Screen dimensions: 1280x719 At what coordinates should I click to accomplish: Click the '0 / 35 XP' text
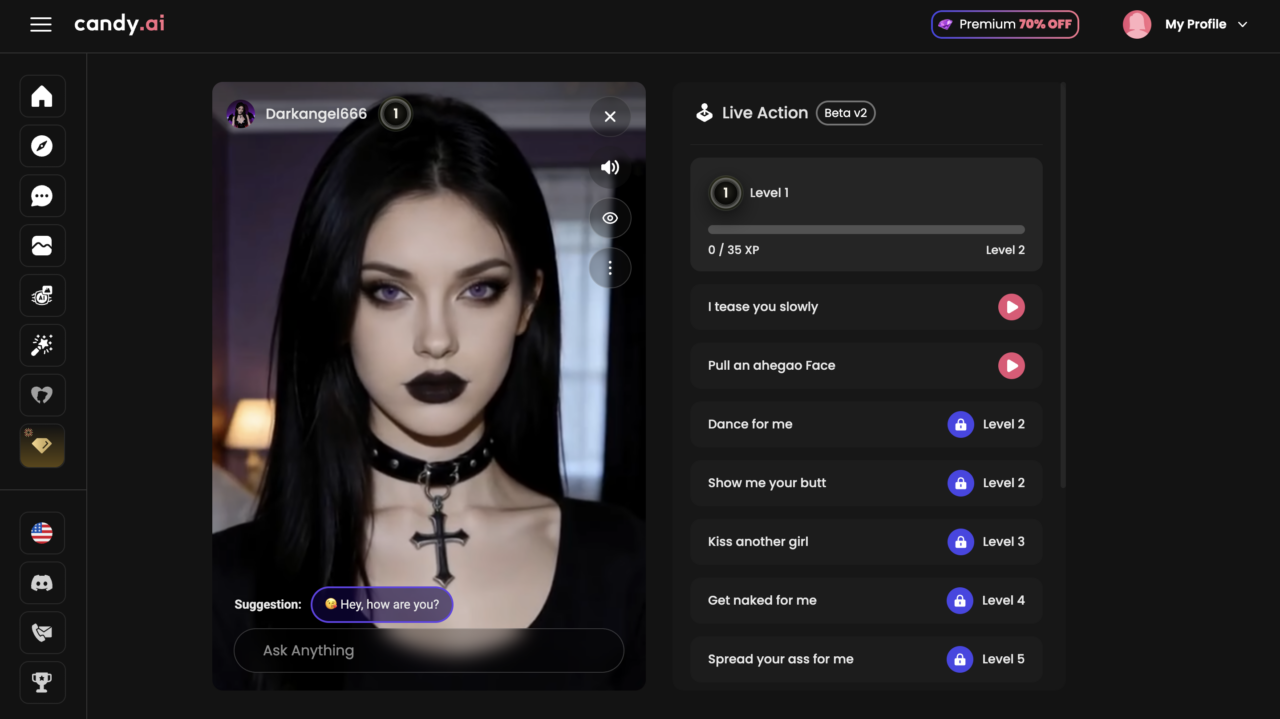(733, 250)
